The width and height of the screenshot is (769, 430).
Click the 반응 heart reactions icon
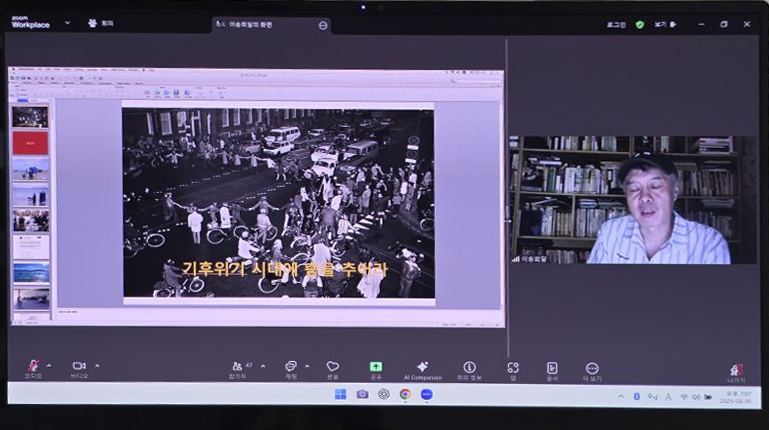point(333,367)
